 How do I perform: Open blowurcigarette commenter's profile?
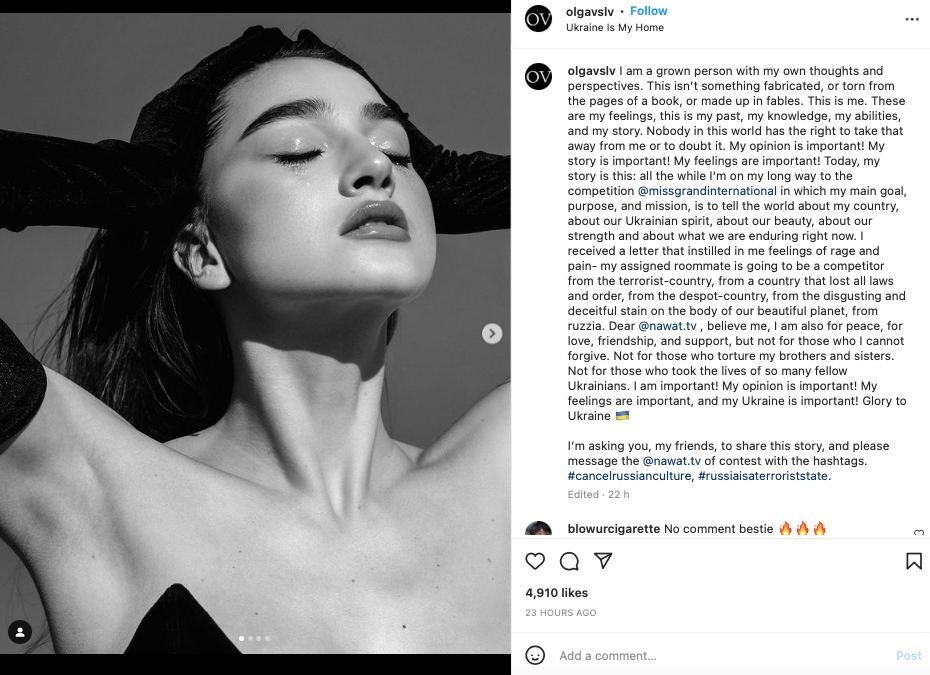[x=613, y=528]
